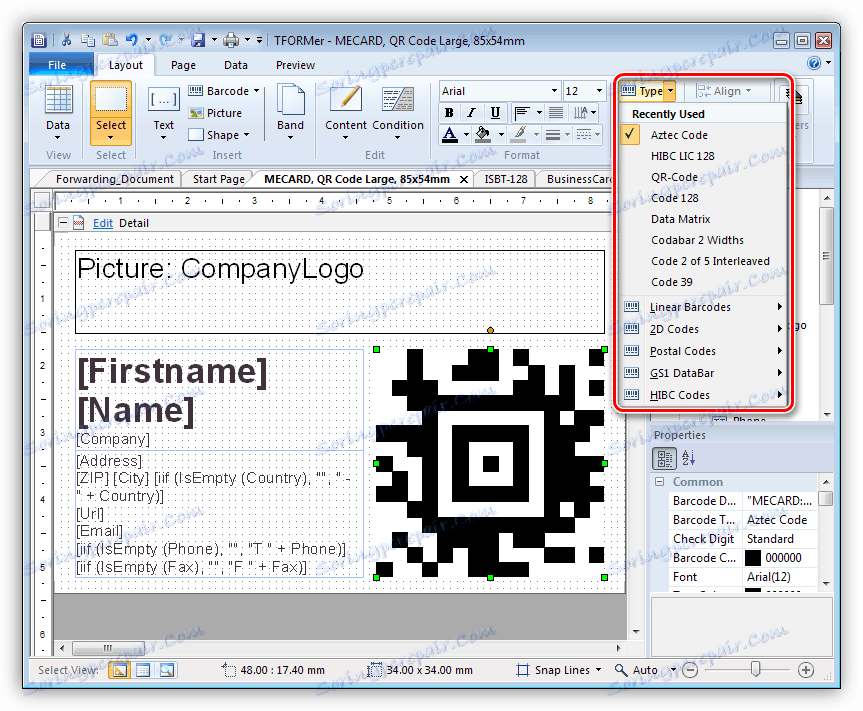Click the Save floppy disk icon
Screen dimensions: 863x711
coord(198,40)
